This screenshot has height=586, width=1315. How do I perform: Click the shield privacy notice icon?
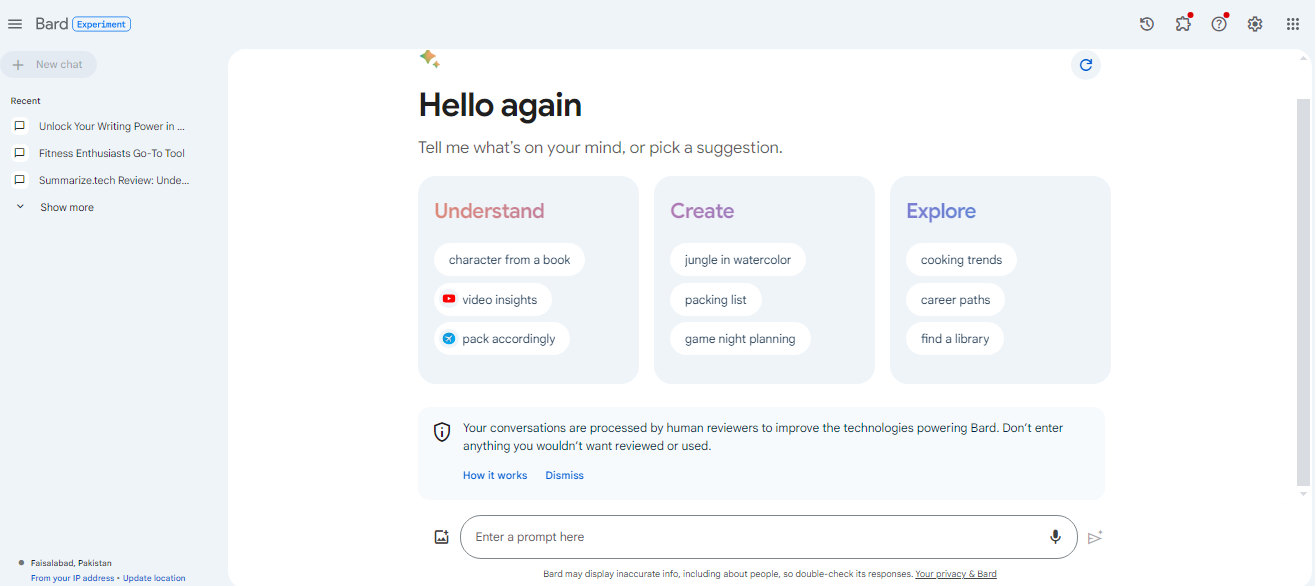pyautogui.click(x=442, y=432)
